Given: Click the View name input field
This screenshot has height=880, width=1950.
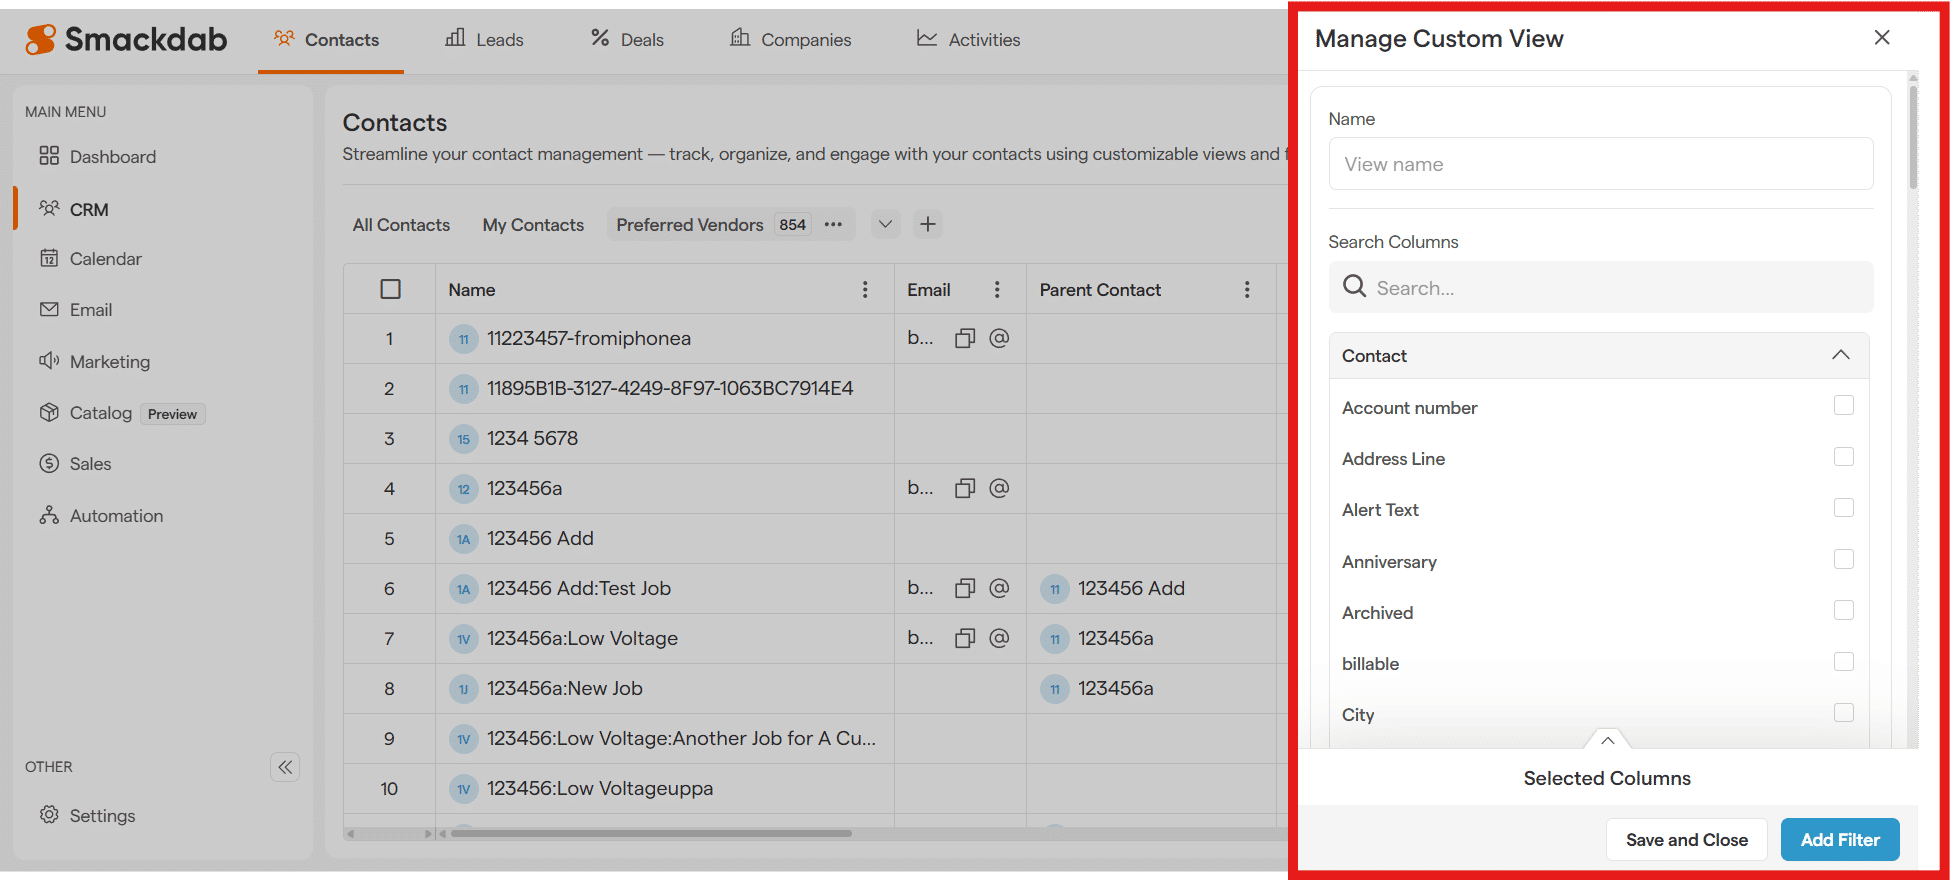Looking at the screenshot, I should (x=1601, y=164).
